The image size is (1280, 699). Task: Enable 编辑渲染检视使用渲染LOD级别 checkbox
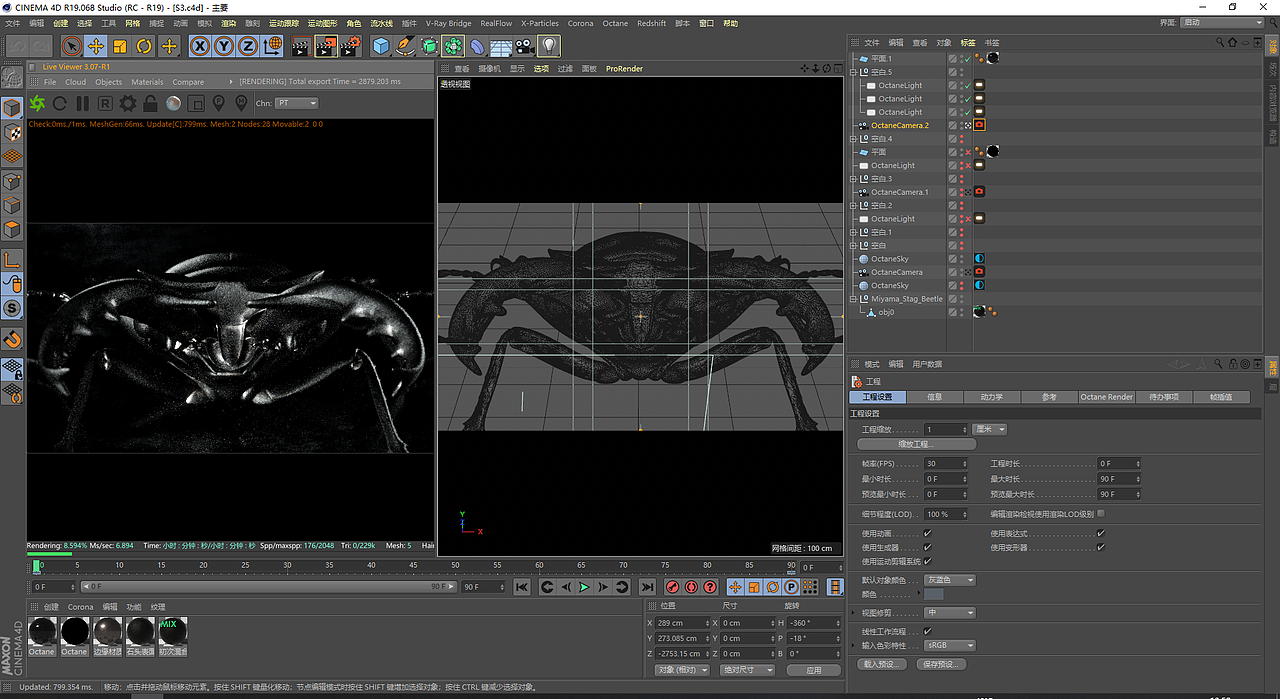tap(1100, 514)
